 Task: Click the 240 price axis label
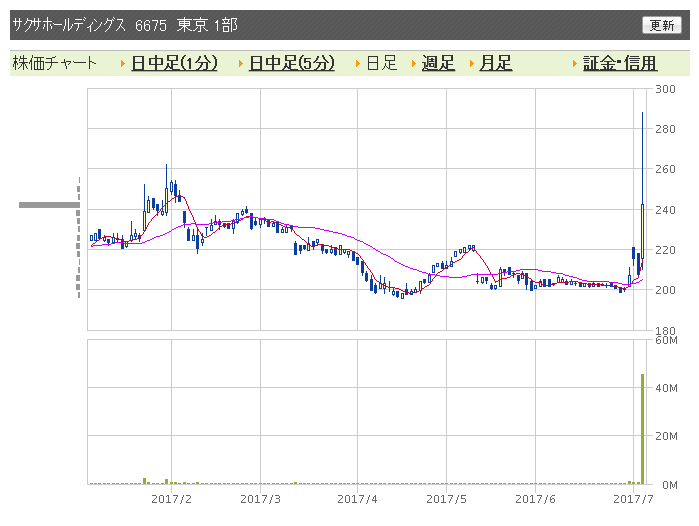(665, 210)
